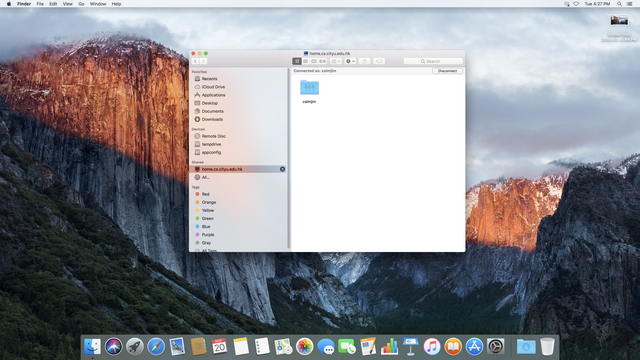The image size is (640, 360).
Task: Launch Safari from the Dock
Action: (156, 347)
